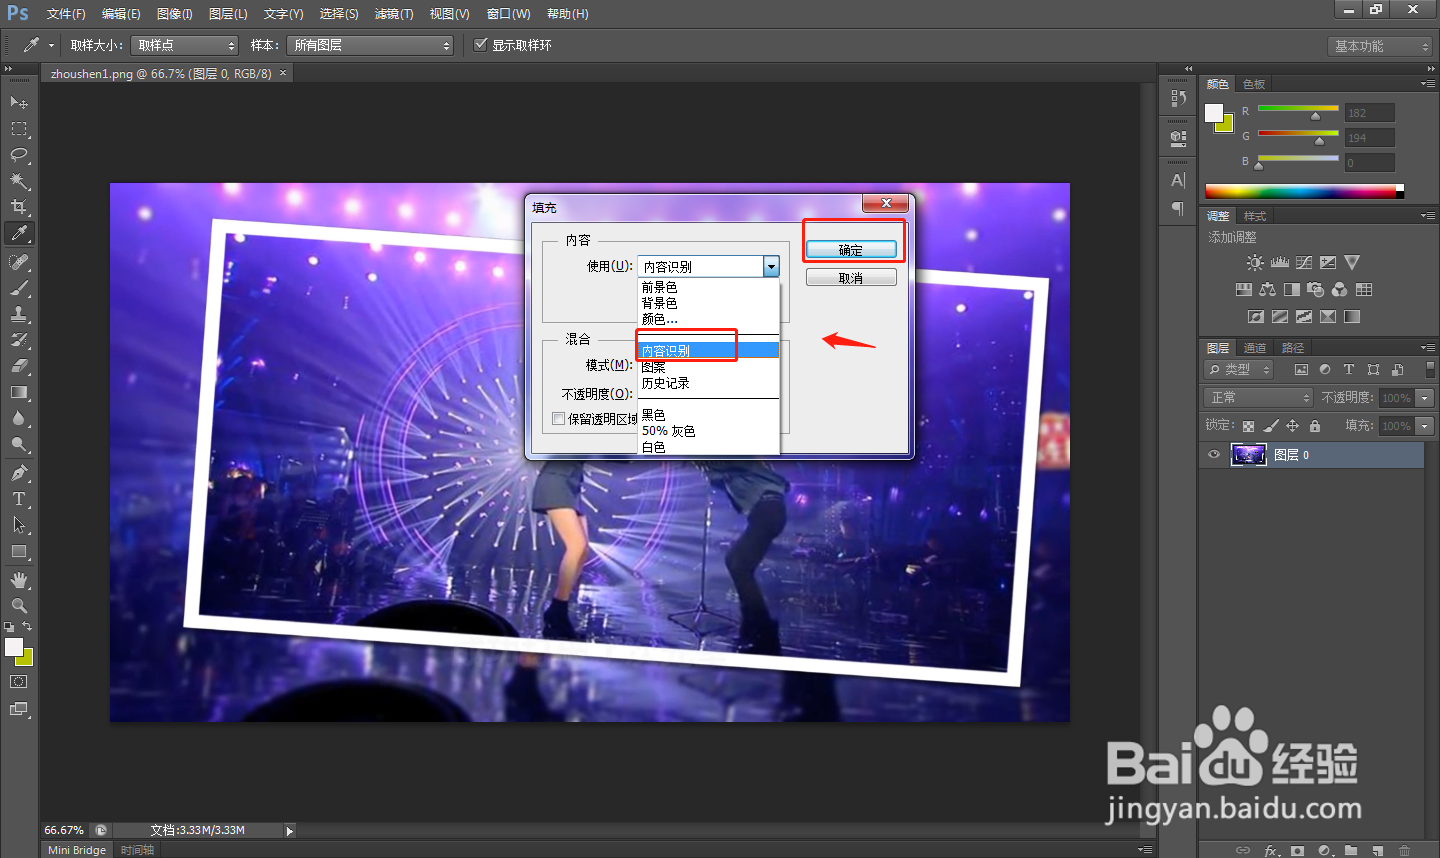Open the layer Opacity slider arrow
The width and height of the screenshot is (1440, 858).
(1425, 398)
